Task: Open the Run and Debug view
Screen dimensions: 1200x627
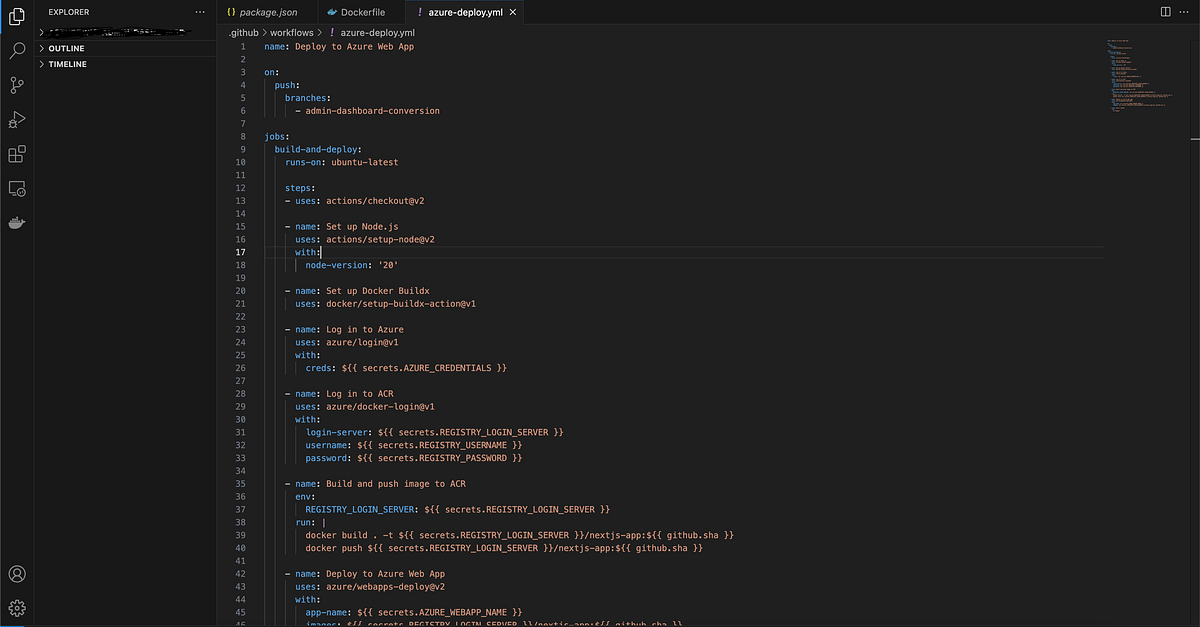Action: coord(16,119)
